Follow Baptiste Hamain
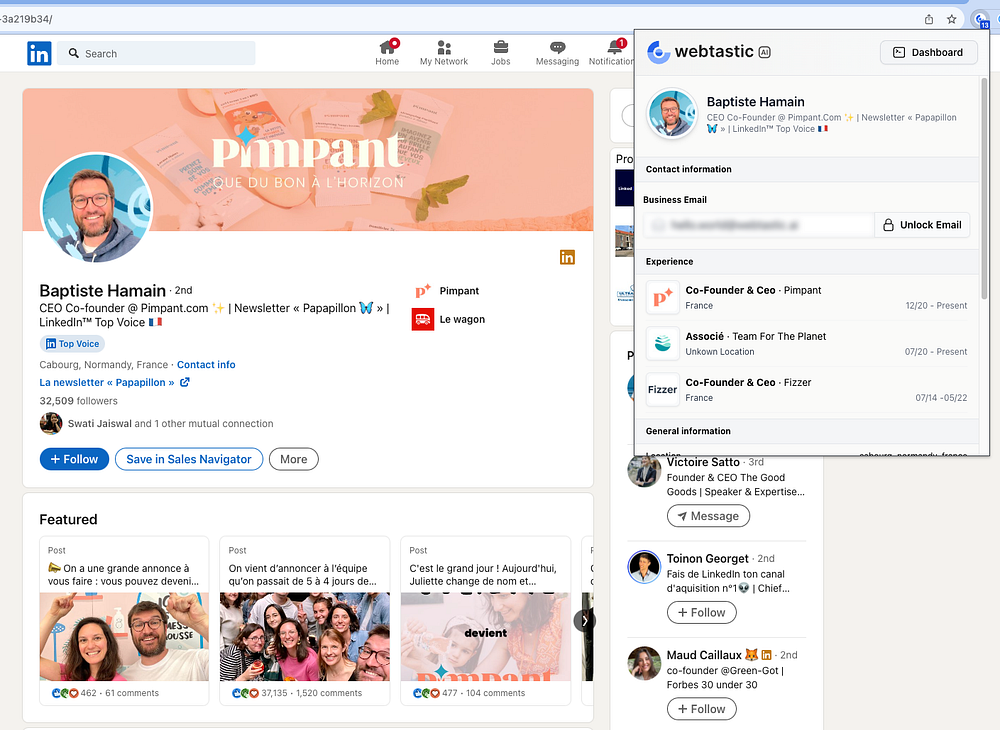The width and height of the screenshot is (1000, 730). coord(75,459)
